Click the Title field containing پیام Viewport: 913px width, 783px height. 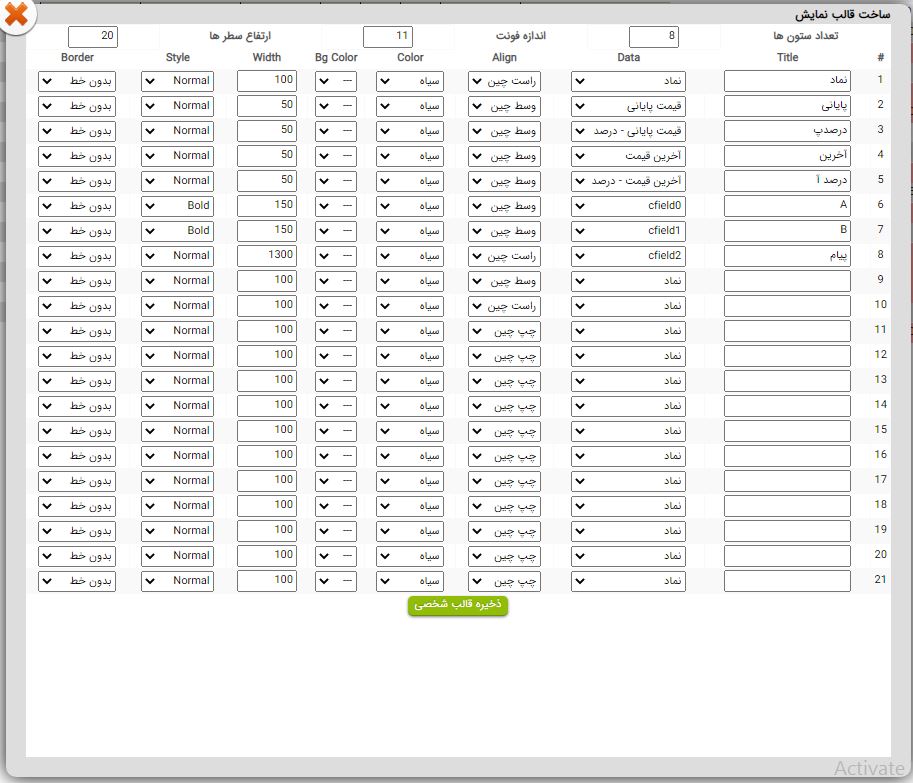coord(787,256)
